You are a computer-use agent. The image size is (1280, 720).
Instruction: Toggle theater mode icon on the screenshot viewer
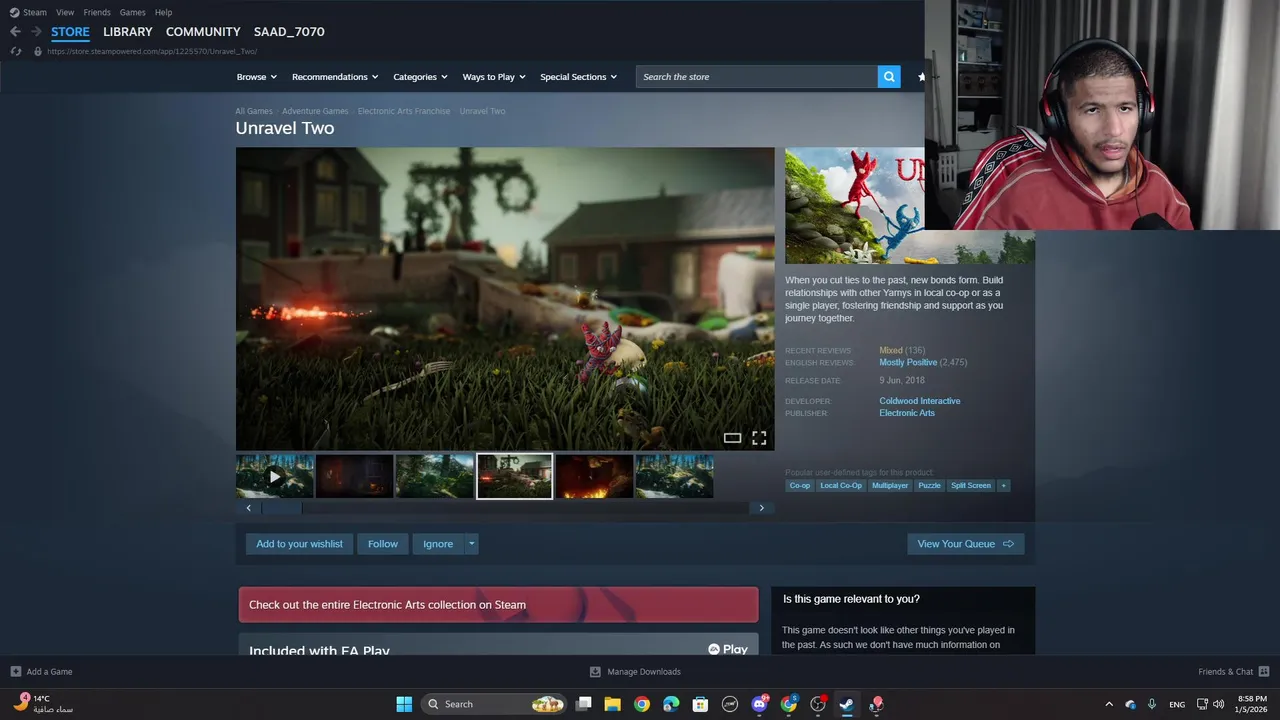click(x=732, y=438)
